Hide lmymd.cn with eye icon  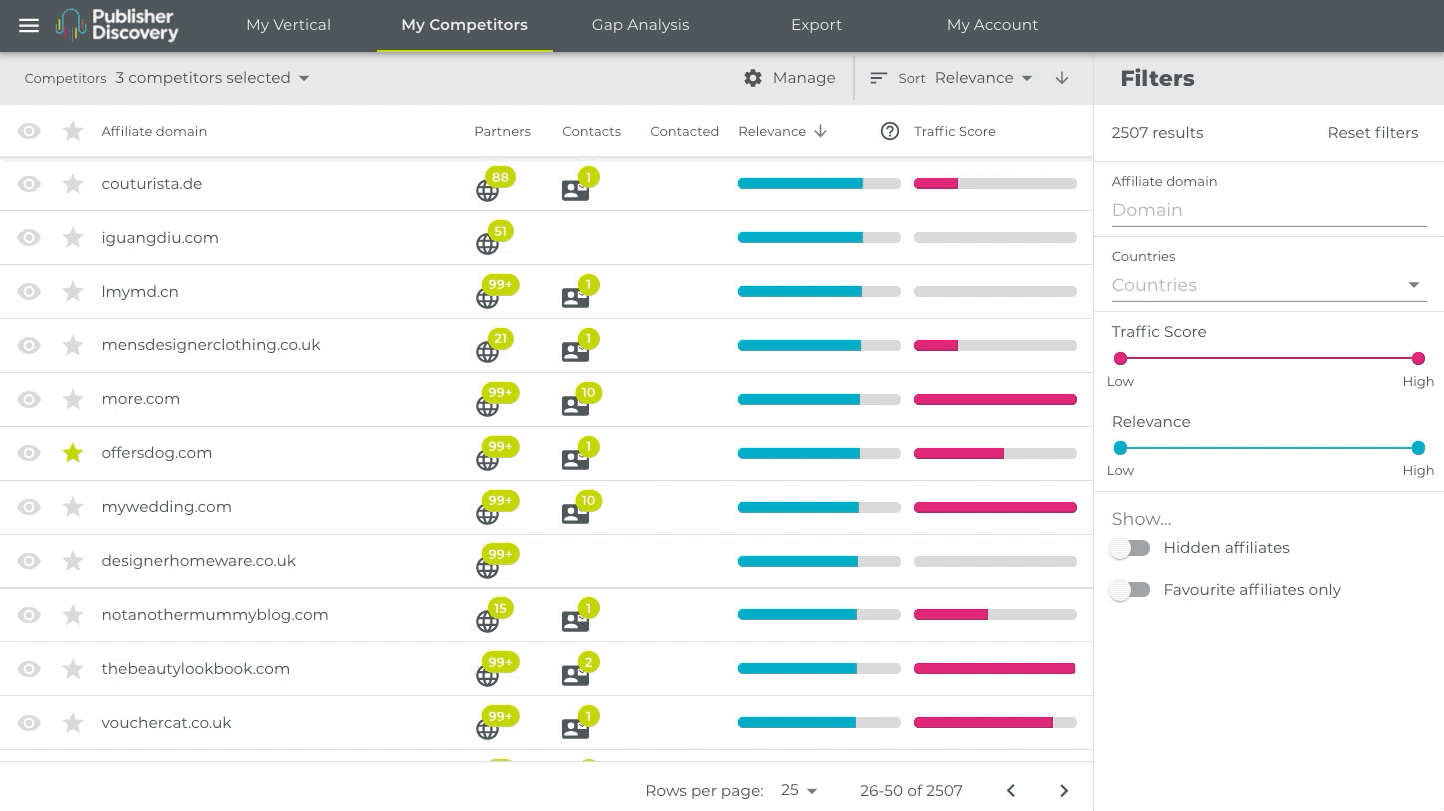29,292
